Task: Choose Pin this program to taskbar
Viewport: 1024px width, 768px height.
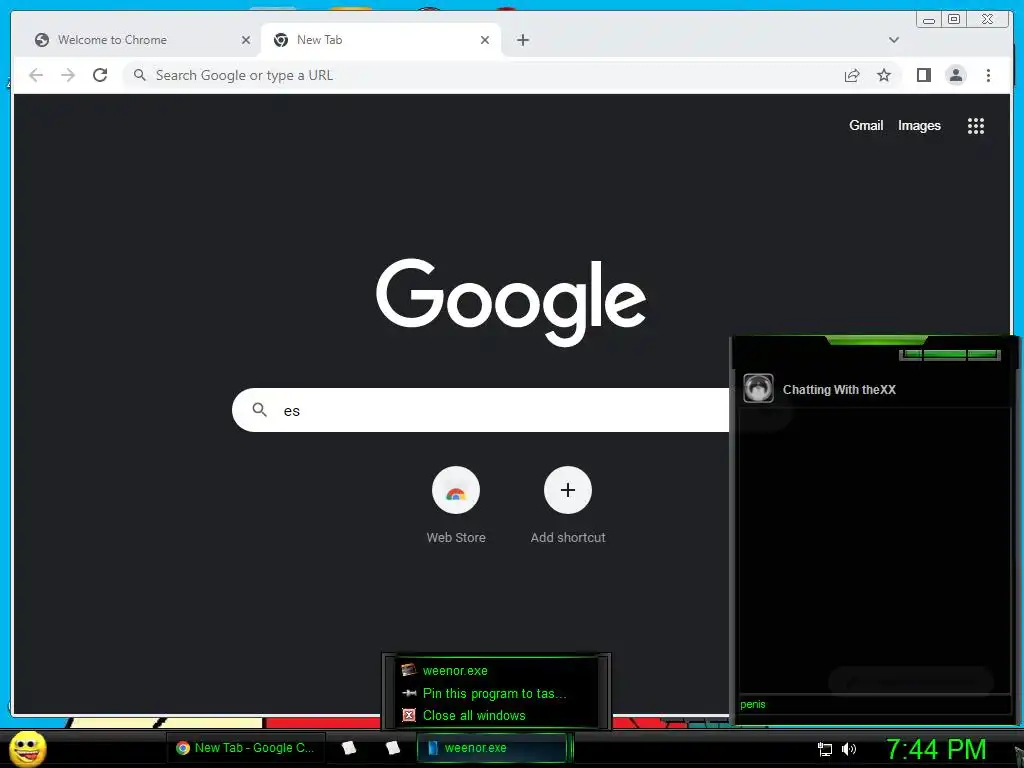Action: (x=496, y=693)
